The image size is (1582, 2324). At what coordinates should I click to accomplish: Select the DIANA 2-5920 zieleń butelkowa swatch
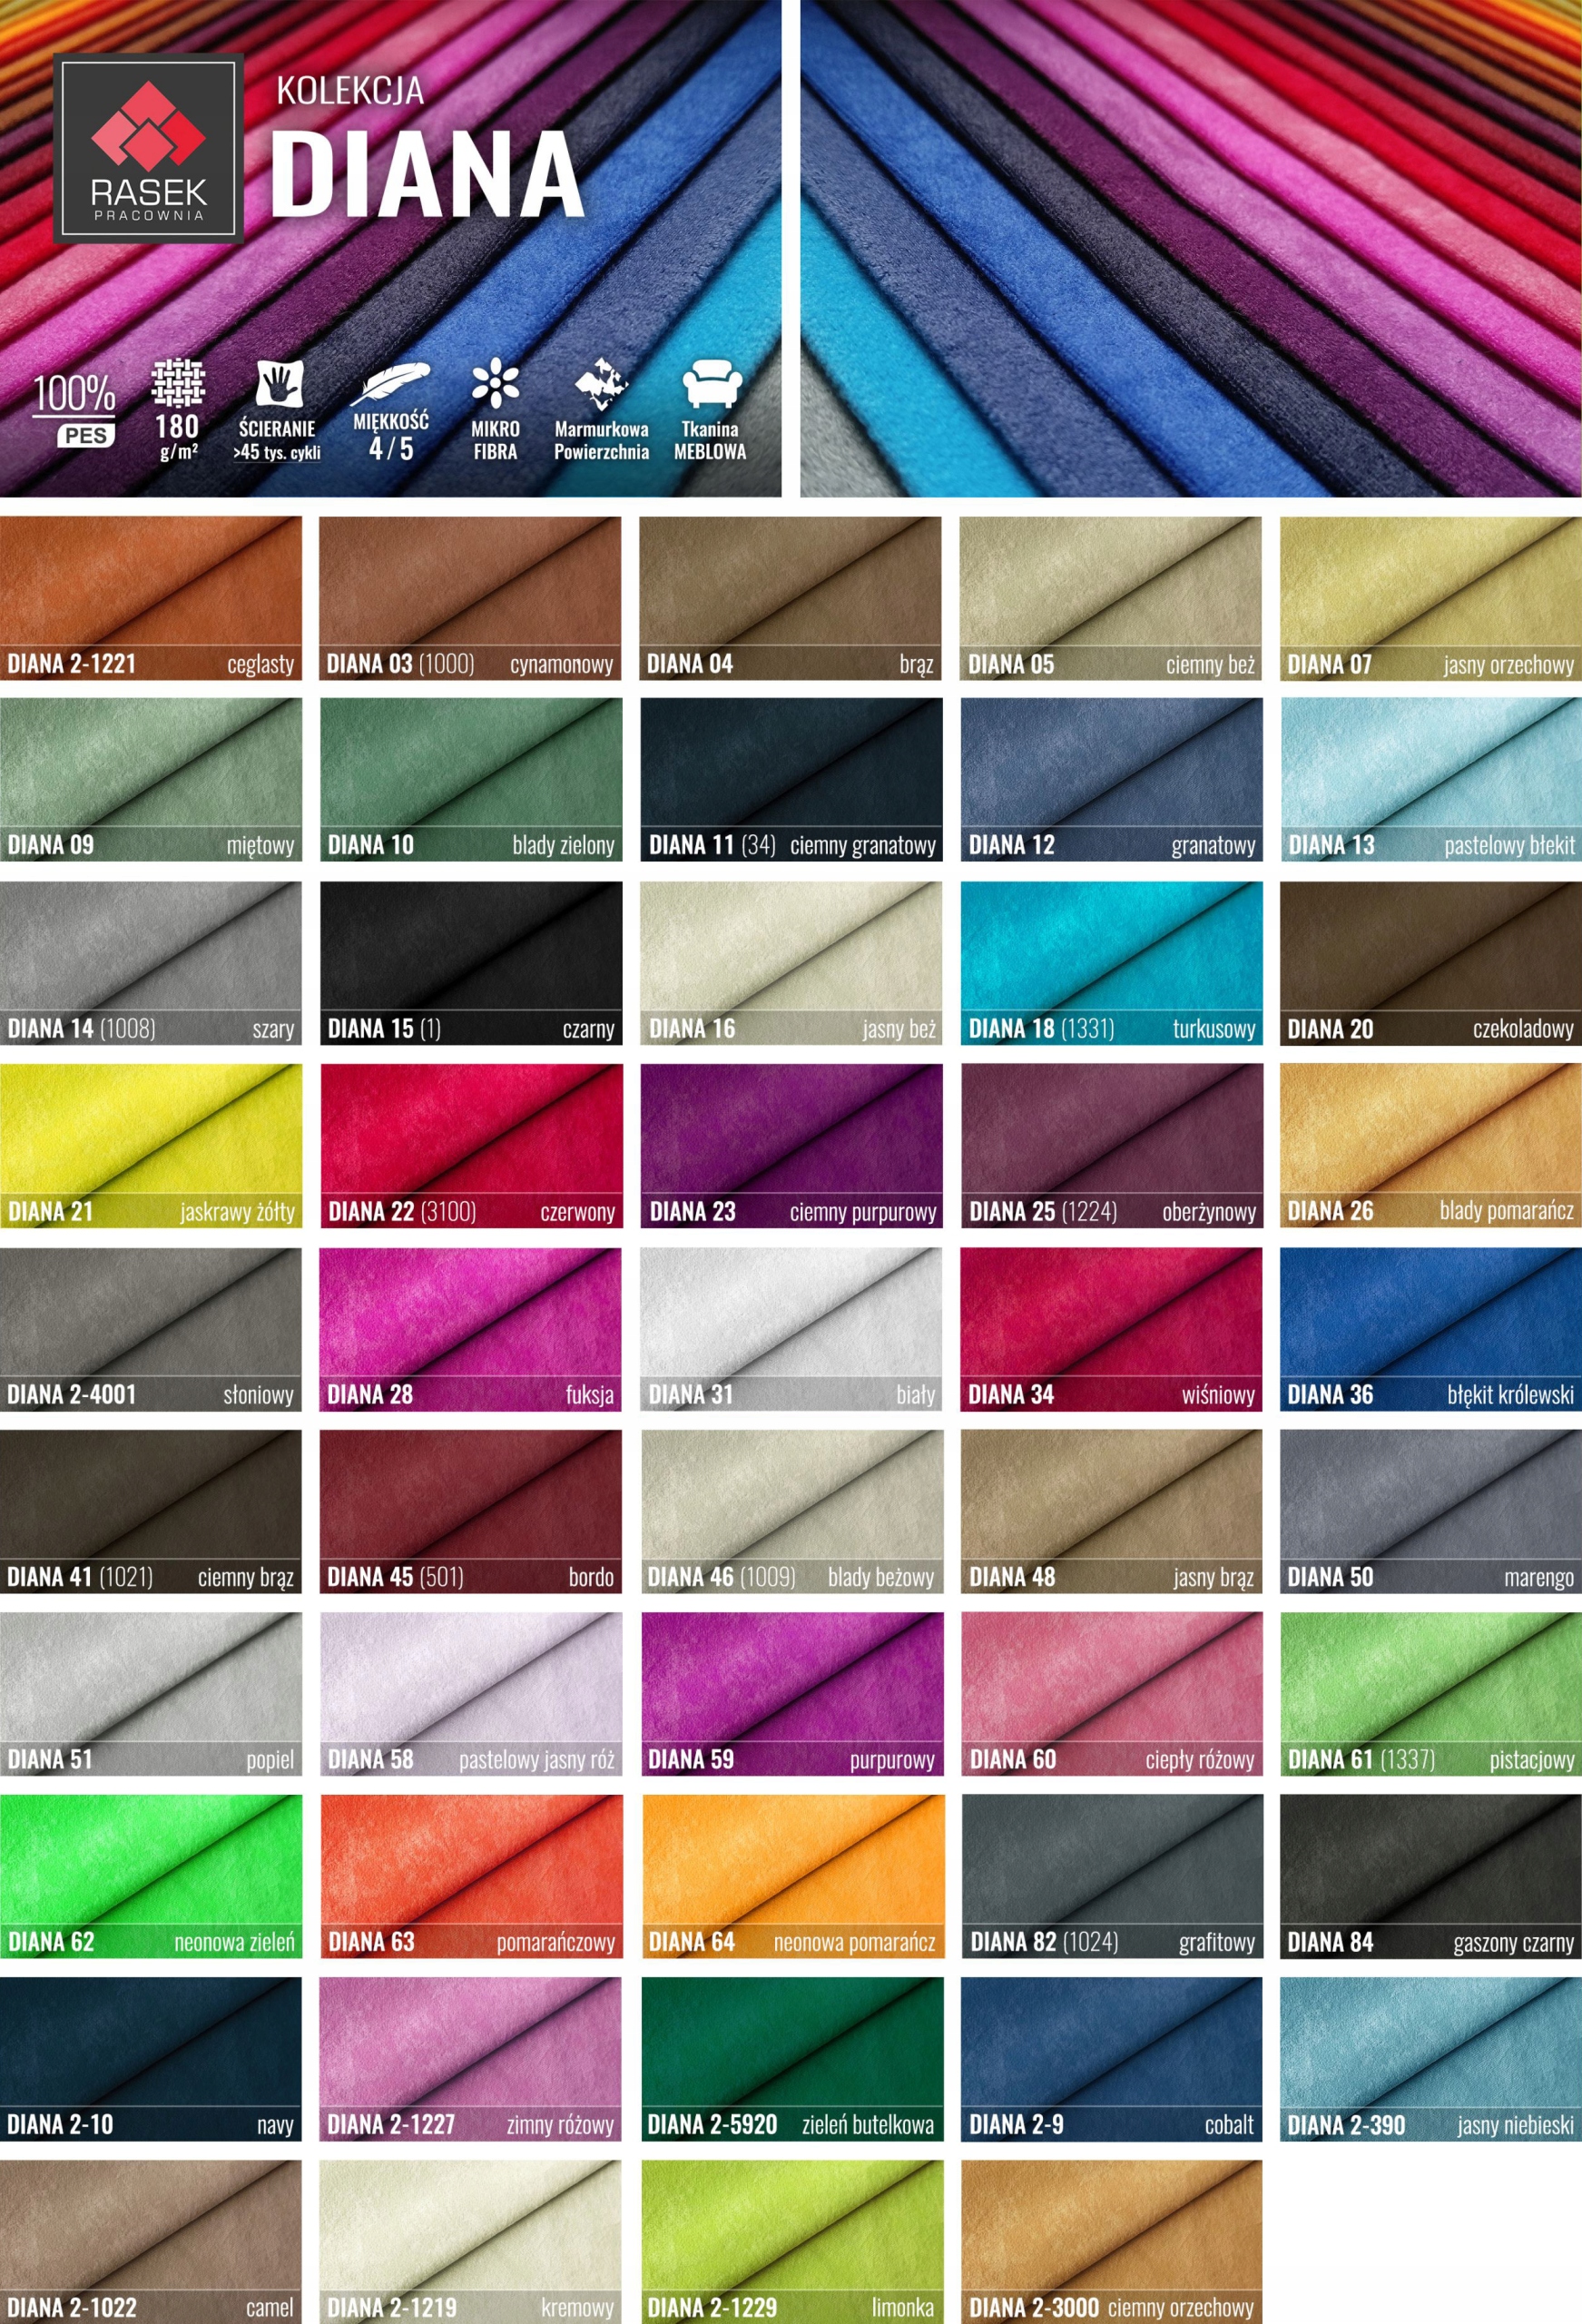pos(792,2059)
